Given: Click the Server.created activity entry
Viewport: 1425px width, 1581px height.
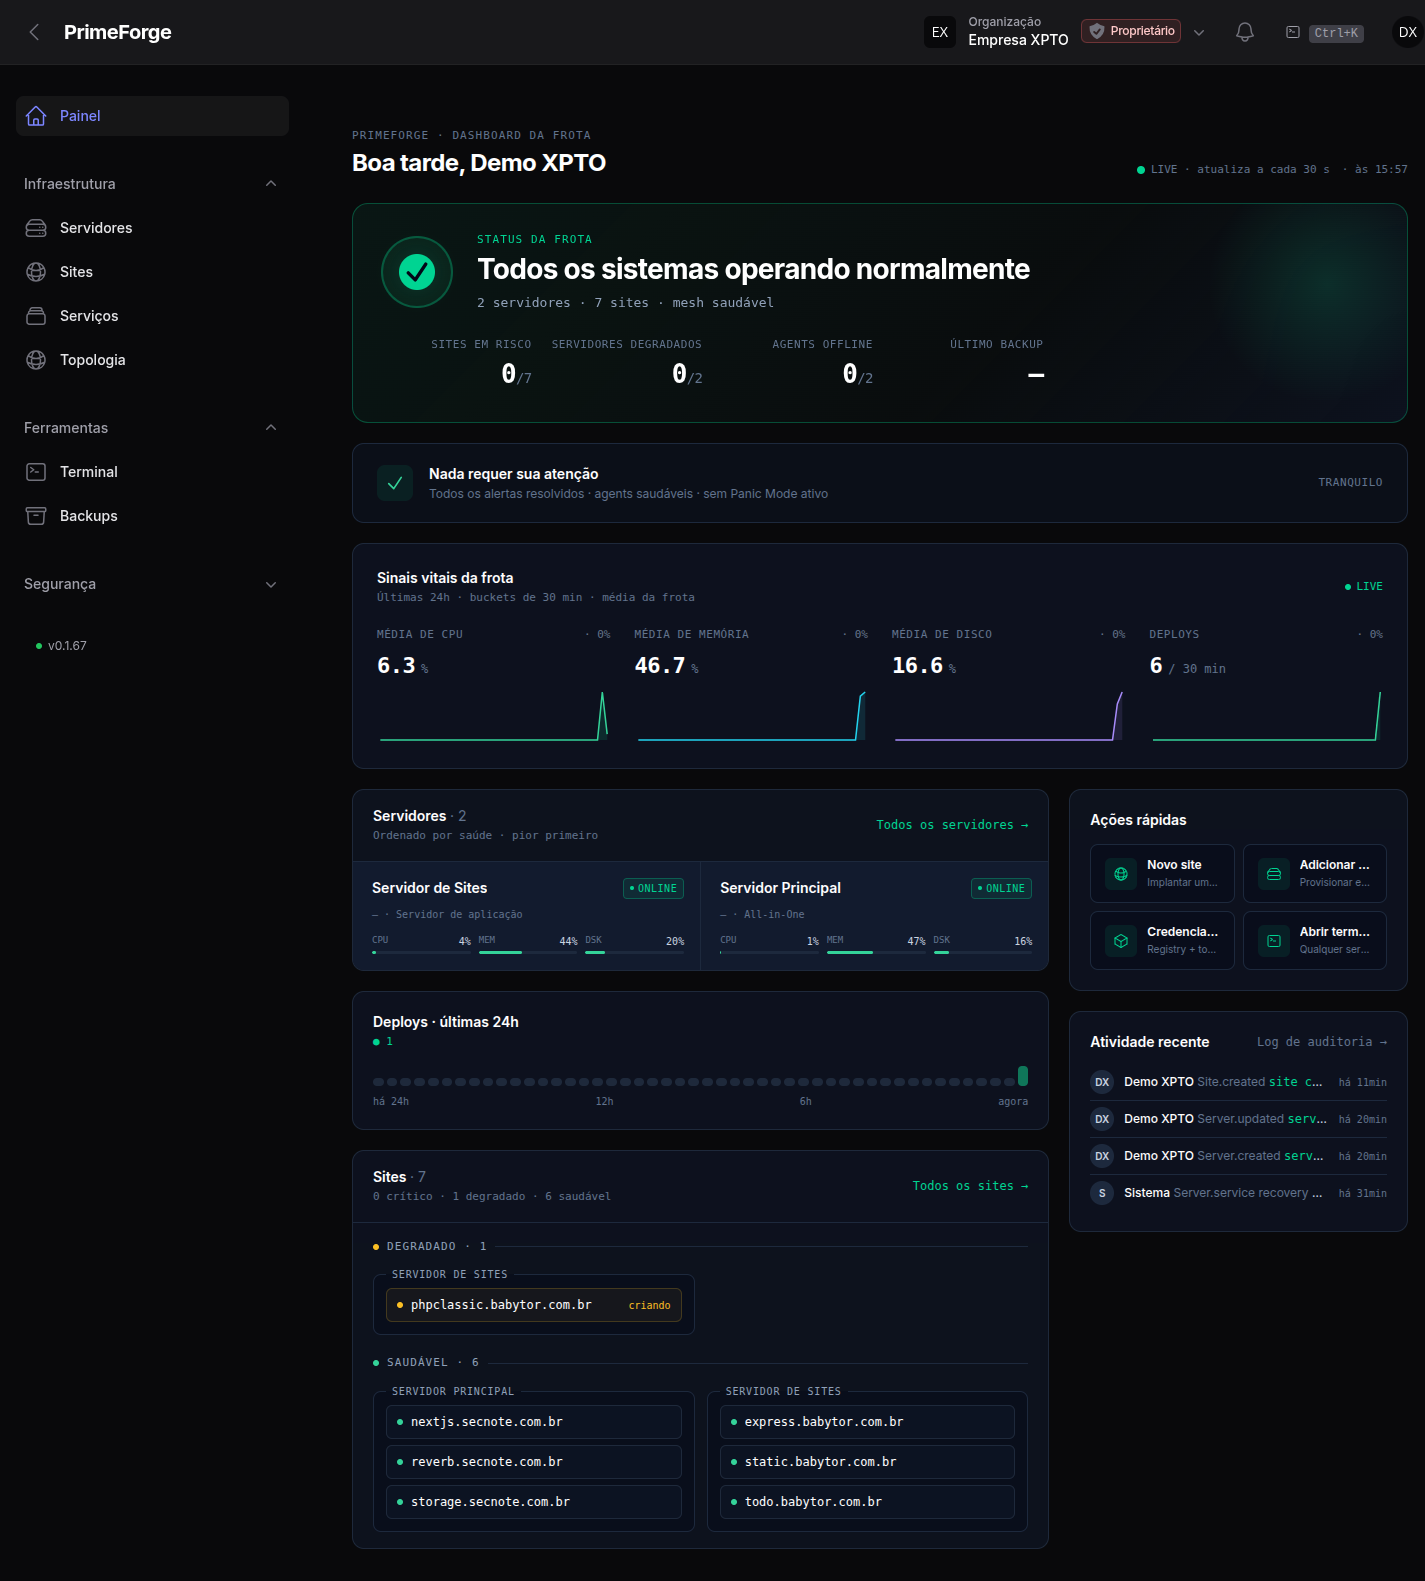Looking at the screenshot, I should pyautogui.click(x=1238, y=1156).
